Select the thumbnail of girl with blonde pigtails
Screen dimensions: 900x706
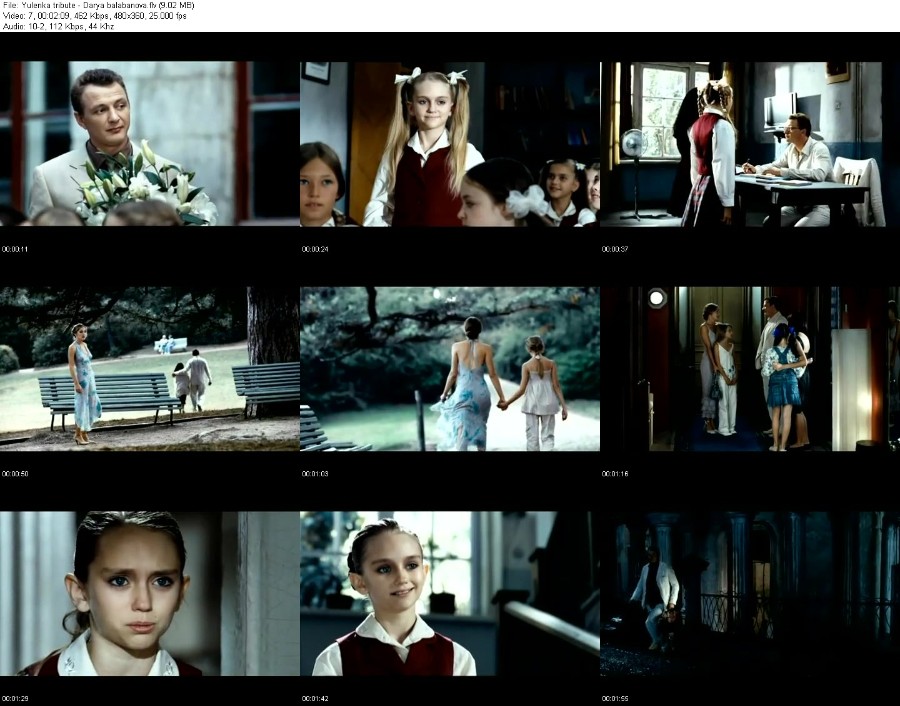450,143
